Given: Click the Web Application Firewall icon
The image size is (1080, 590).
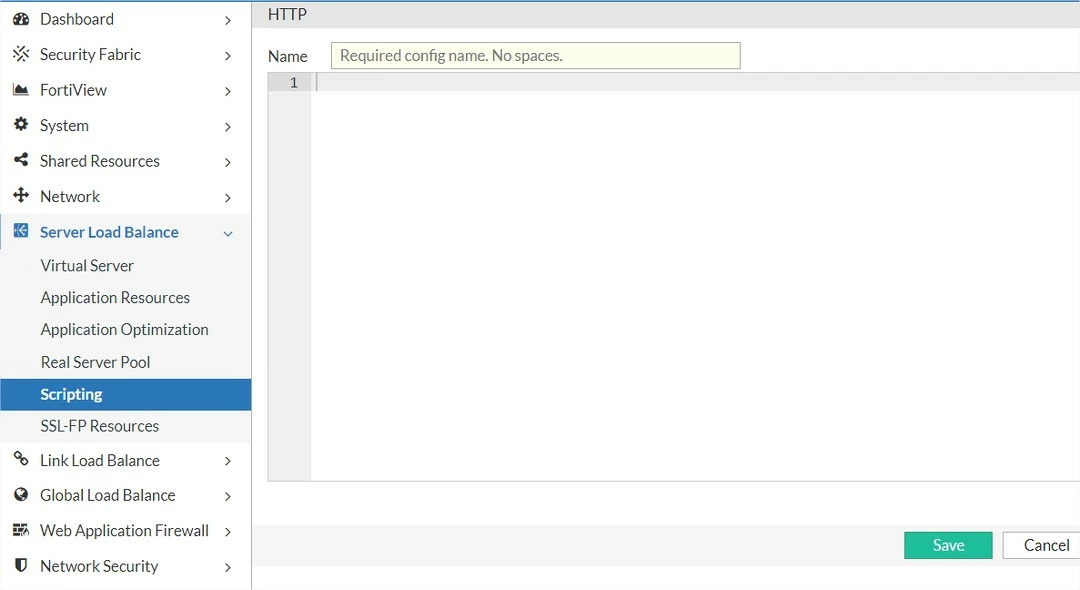Looking at the screenshot, I should 21,529.
